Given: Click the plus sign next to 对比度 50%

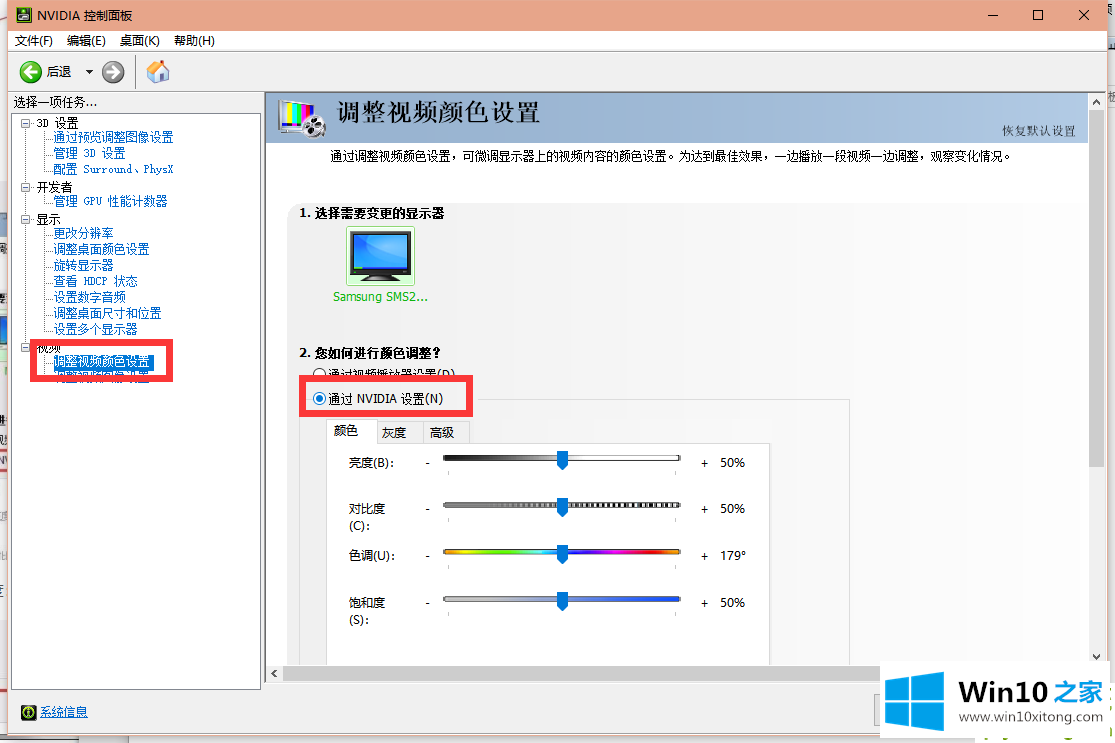Looking at the screenshot, I should click(705, 510).
